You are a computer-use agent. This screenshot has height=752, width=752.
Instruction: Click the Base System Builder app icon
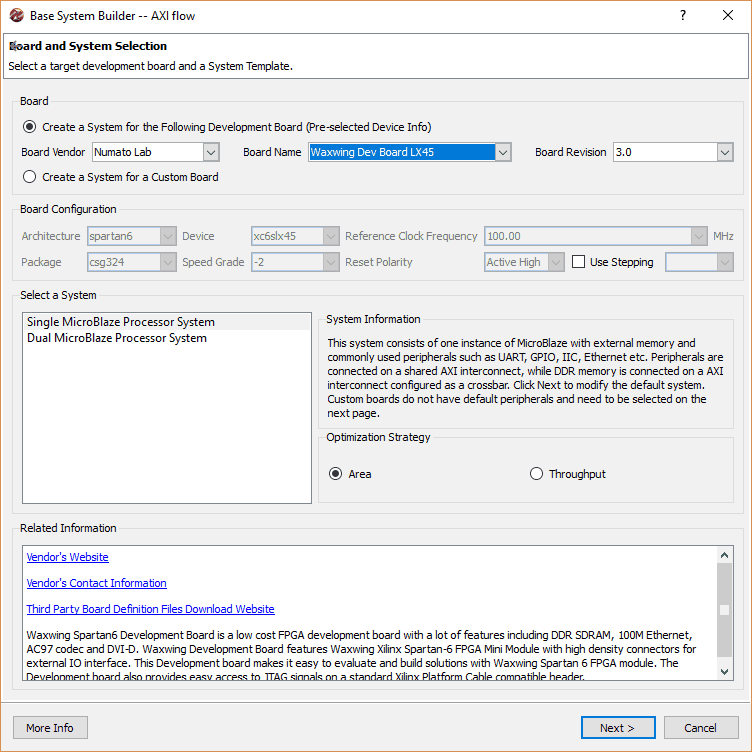point(16,16)
